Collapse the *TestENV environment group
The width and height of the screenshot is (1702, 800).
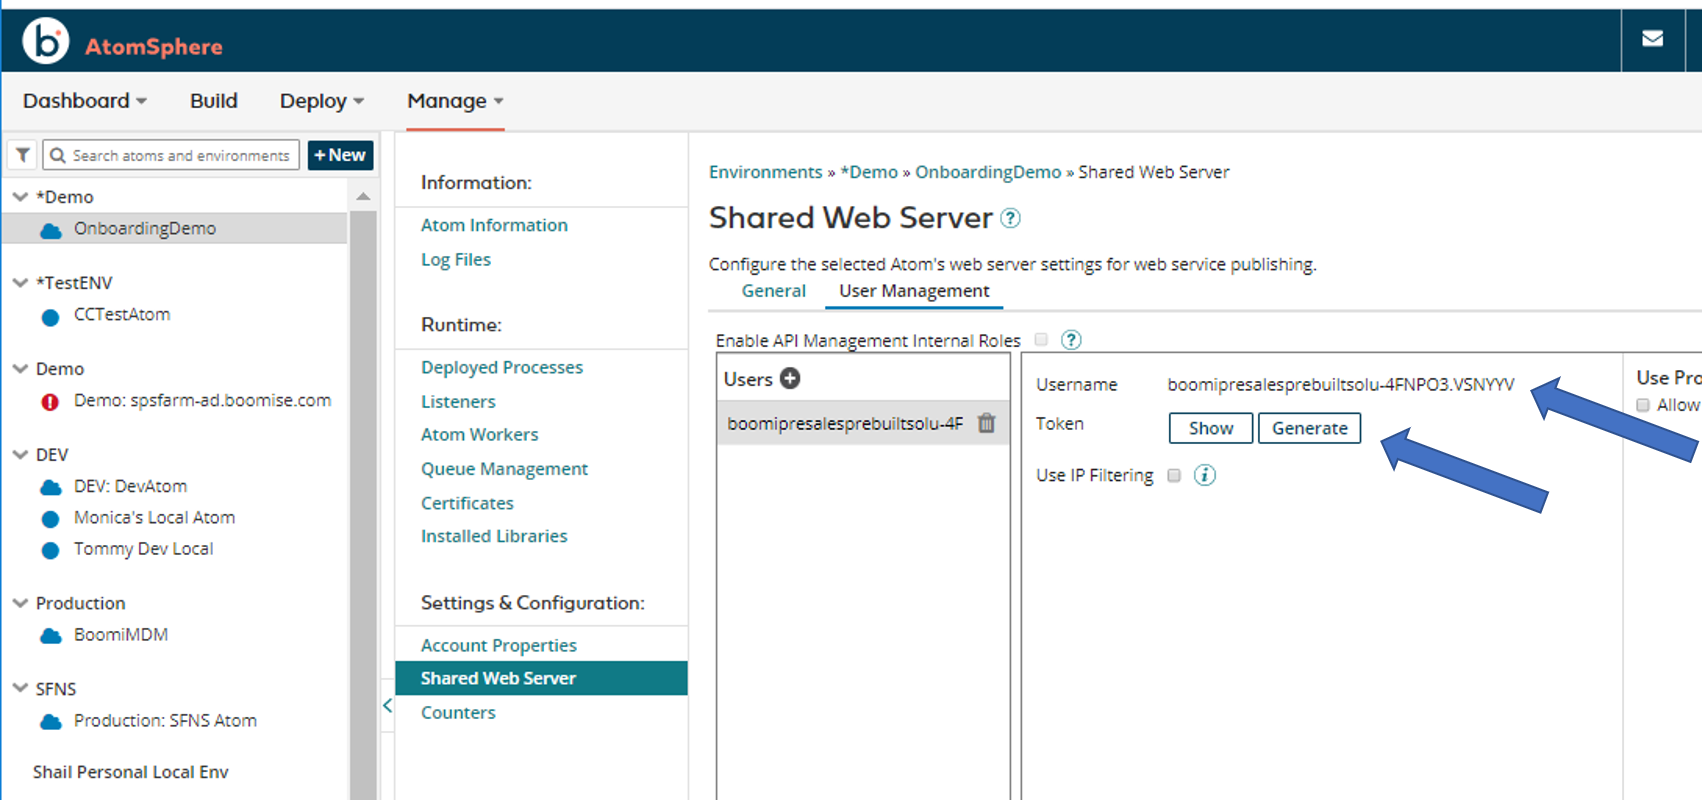click(x=20, y=283)
